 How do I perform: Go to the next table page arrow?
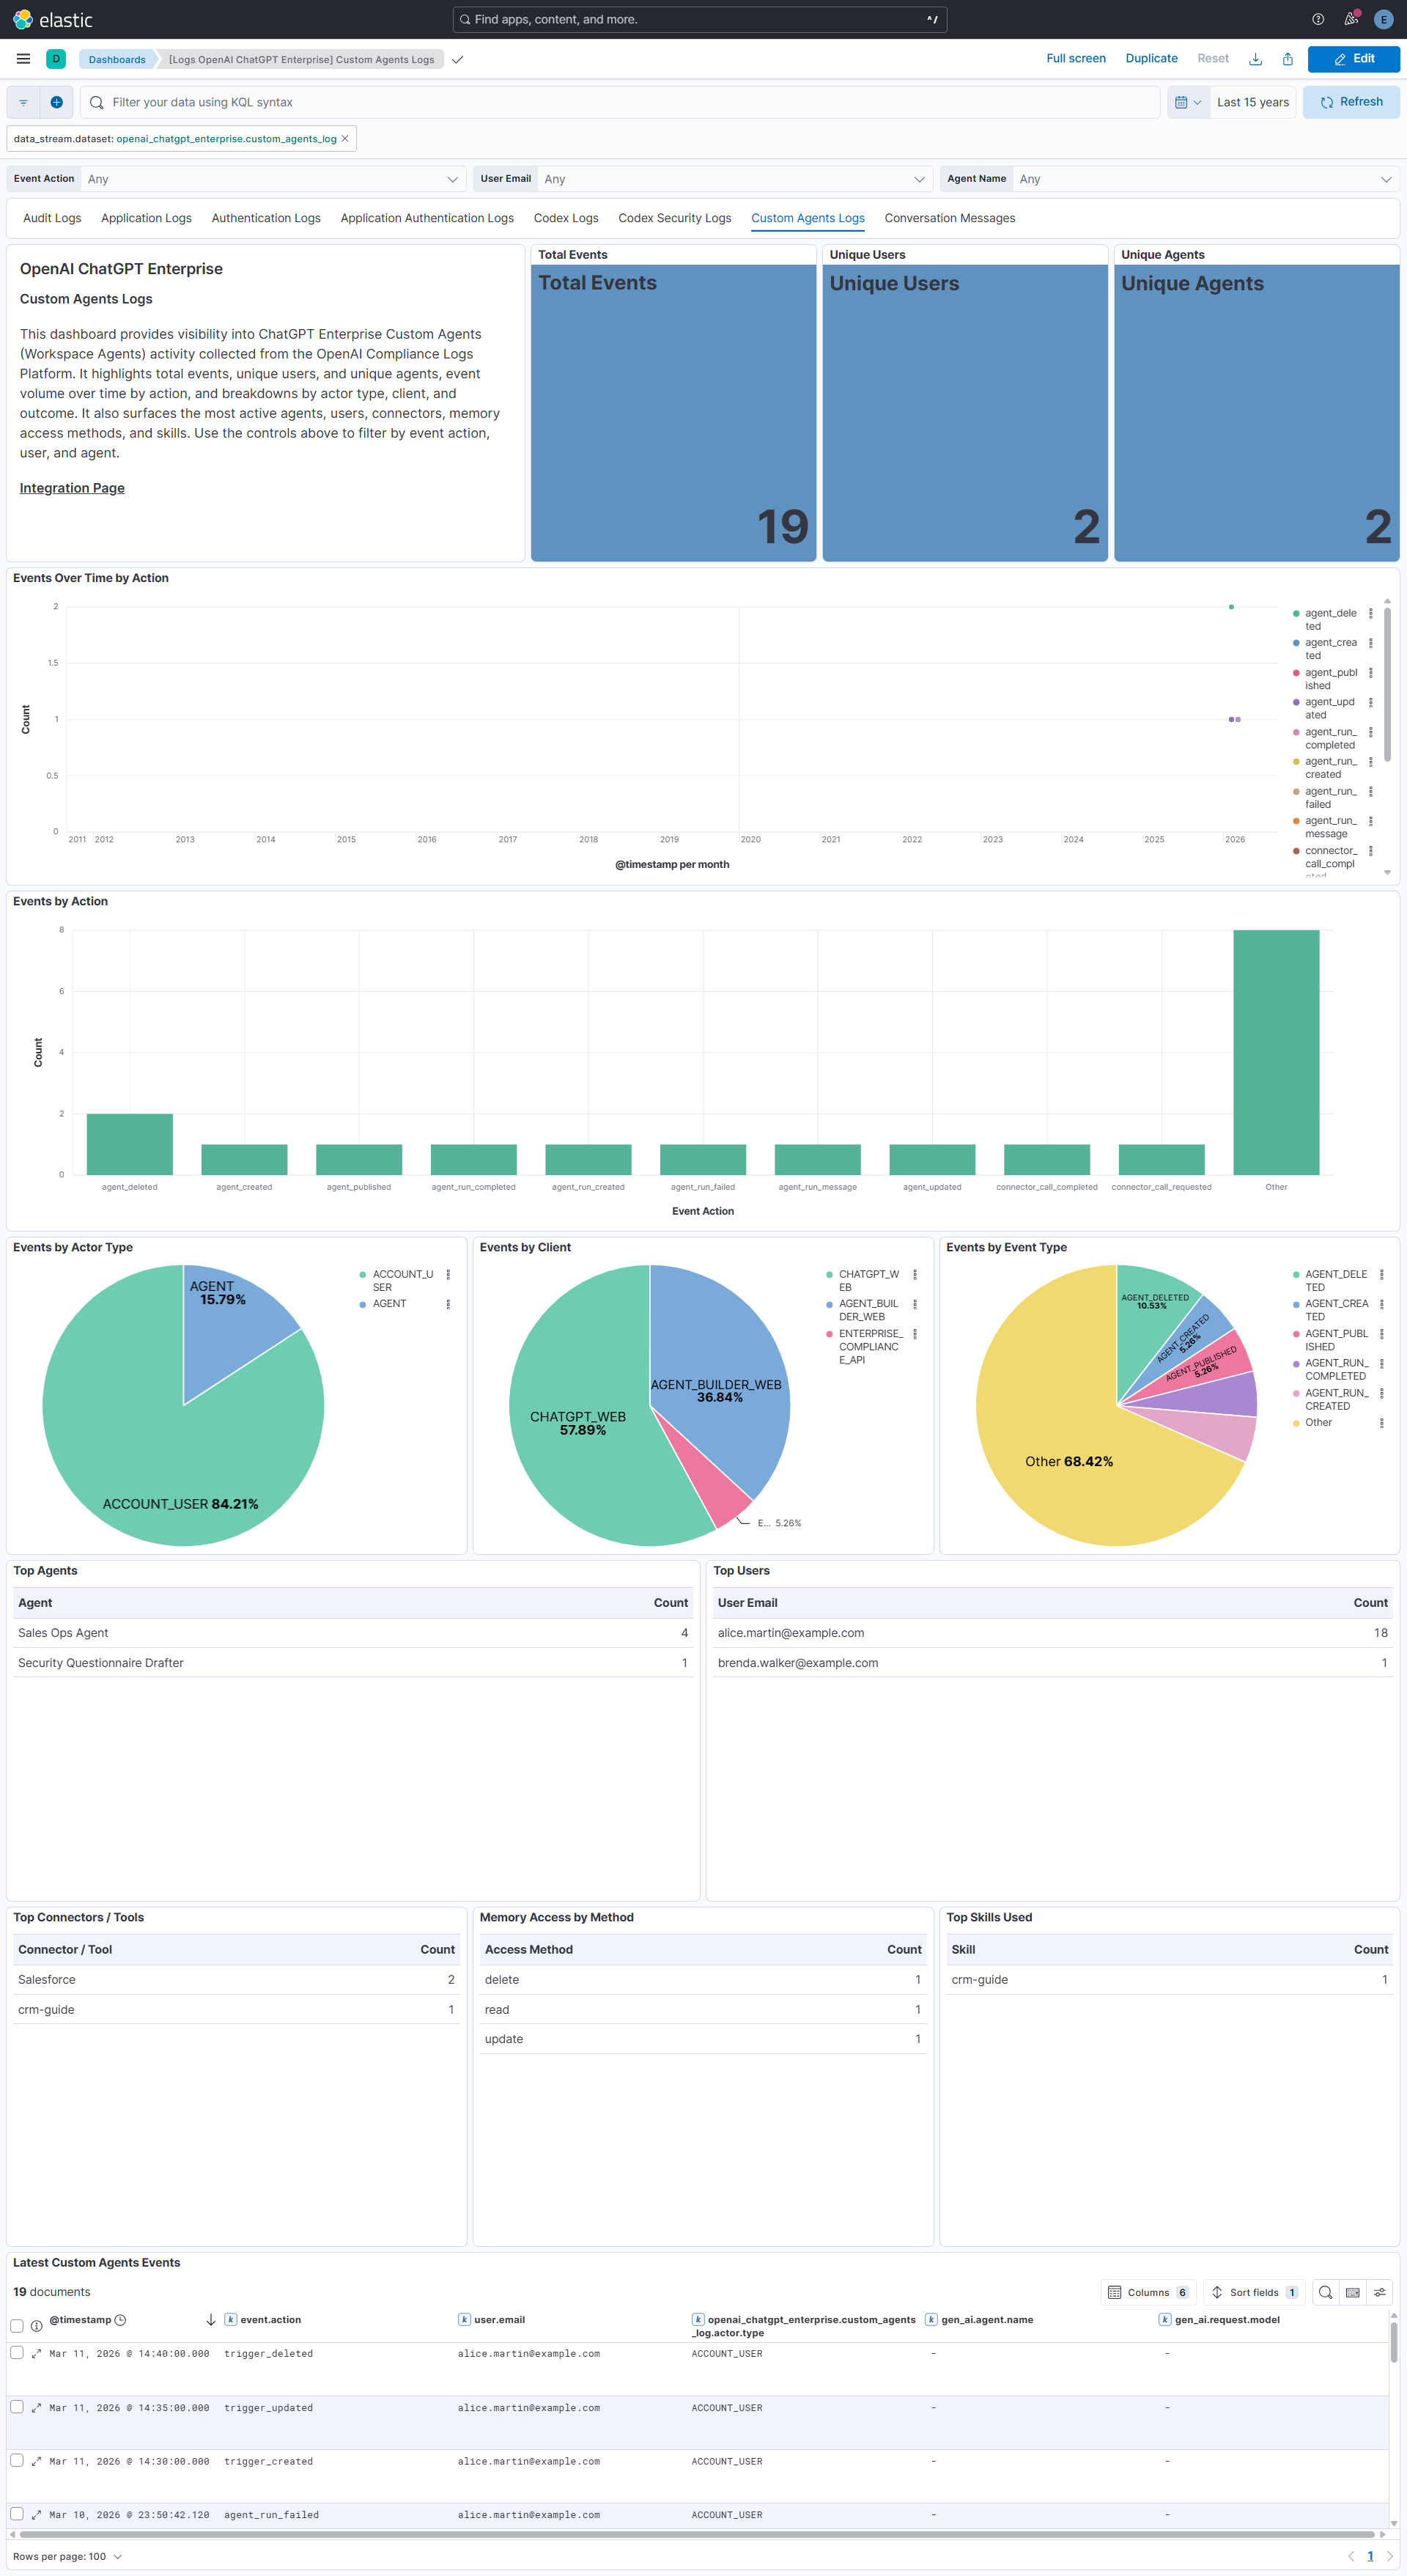1389,2556
